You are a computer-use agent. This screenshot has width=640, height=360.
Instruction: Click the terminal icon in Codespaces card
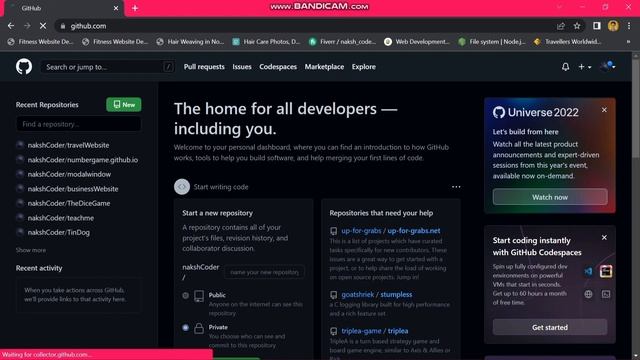pyautogui.click(x=606, y=294)
